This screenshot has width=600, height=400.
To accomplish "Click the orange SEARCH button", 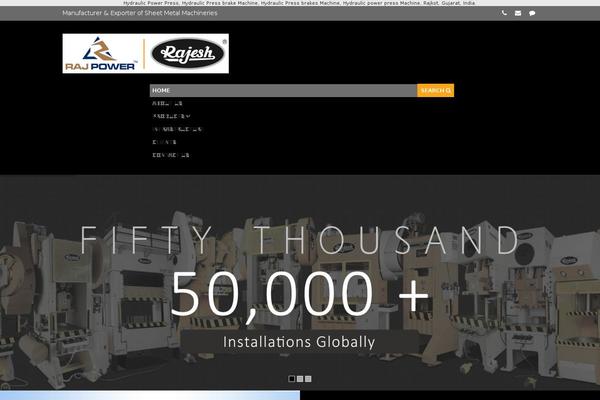I will 435,90.
